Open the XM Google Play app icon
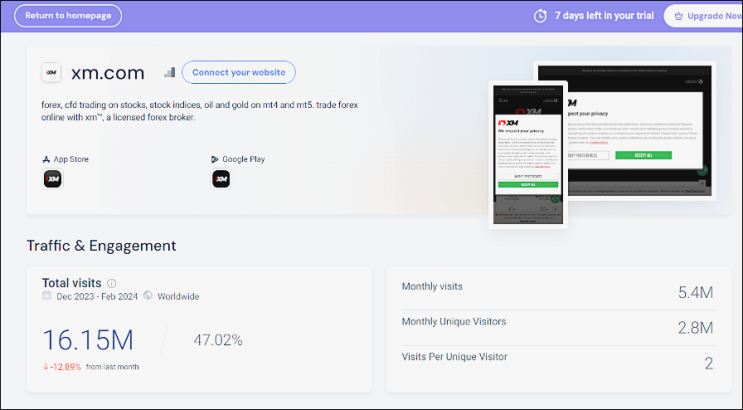 click(221, 179)
